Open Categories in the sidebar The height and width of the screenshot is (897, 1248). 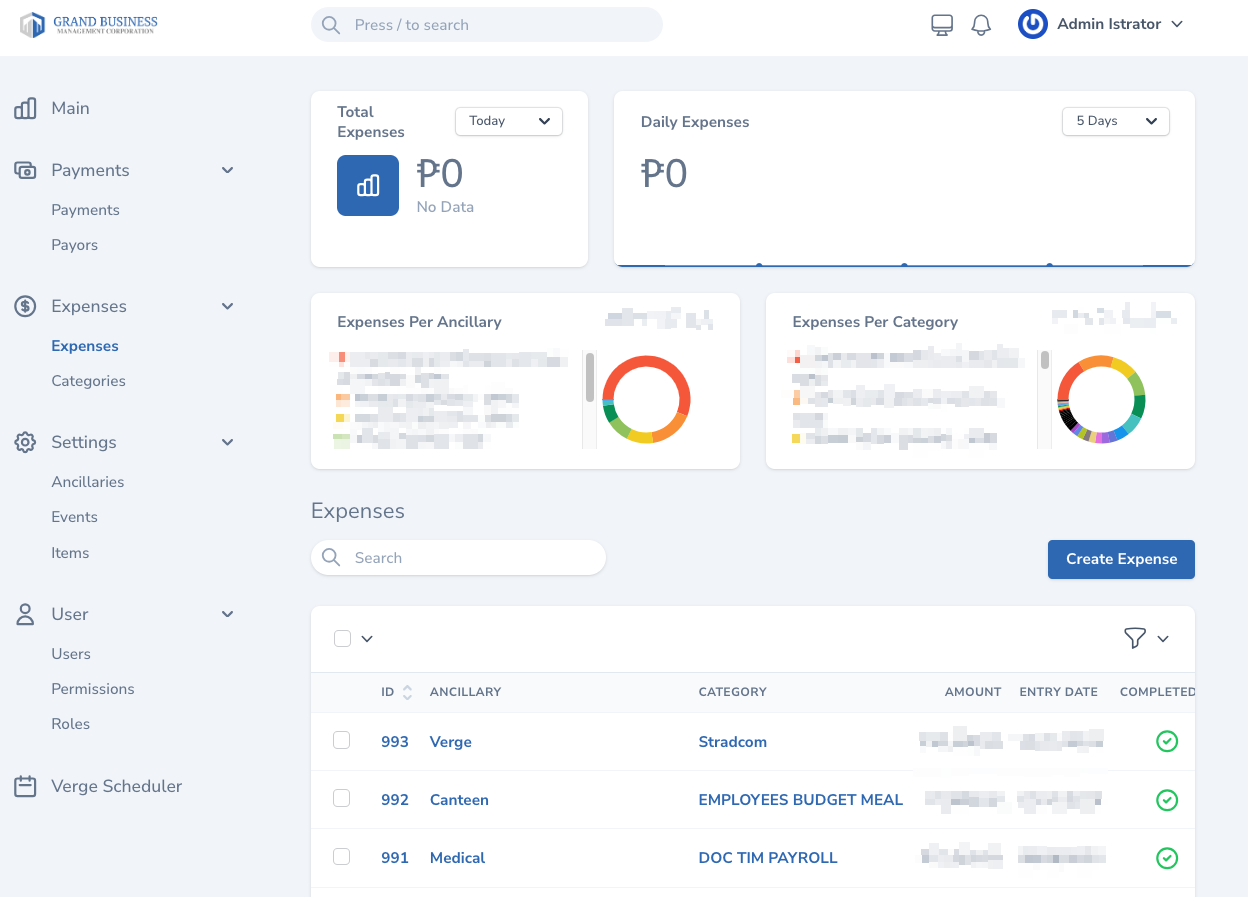88,381
